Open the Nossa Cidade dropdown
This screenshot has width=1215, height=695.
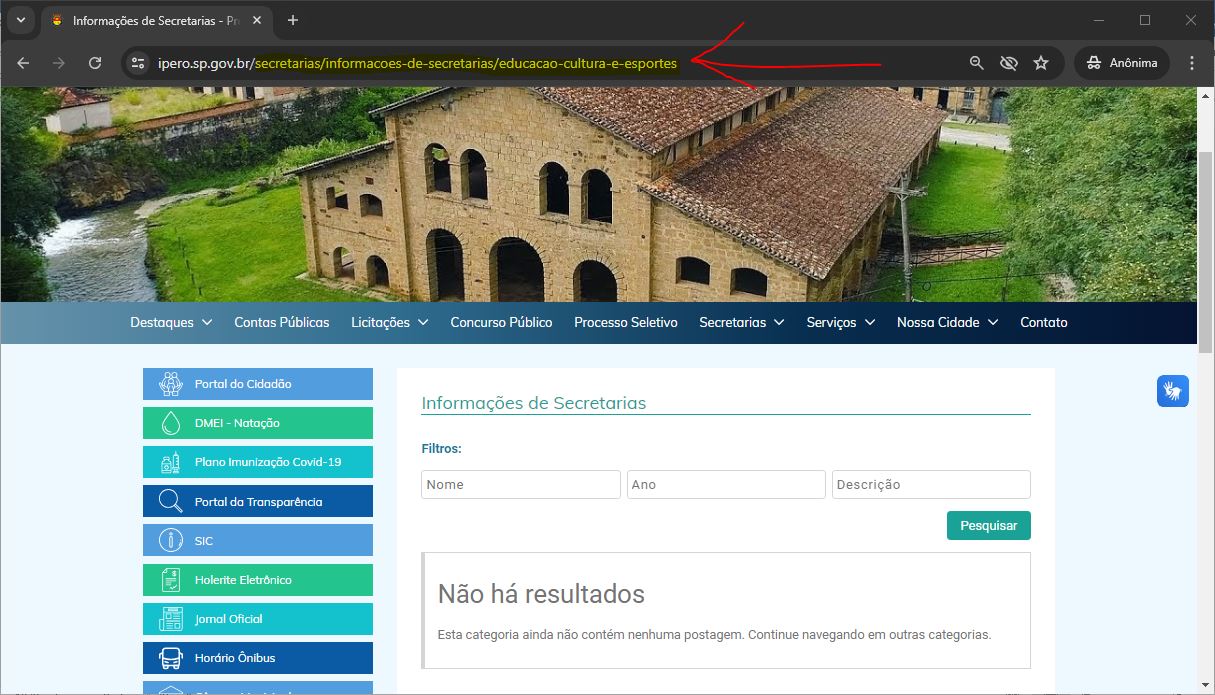click(x=947, y=322)
